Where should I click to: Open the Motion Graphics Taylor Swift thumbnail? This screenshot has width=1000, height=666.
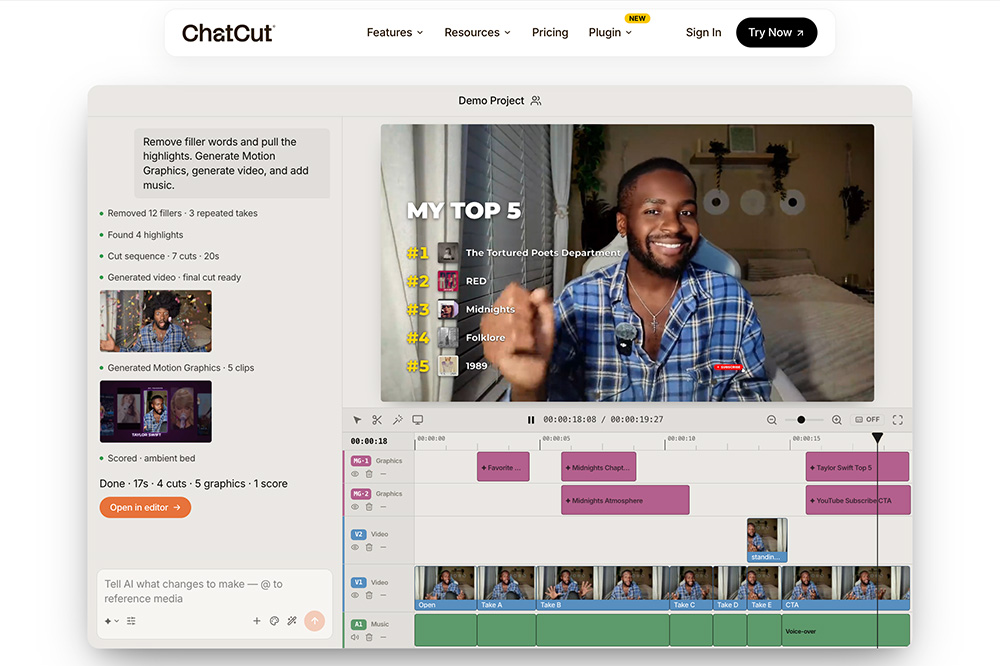tap(156, 411)
